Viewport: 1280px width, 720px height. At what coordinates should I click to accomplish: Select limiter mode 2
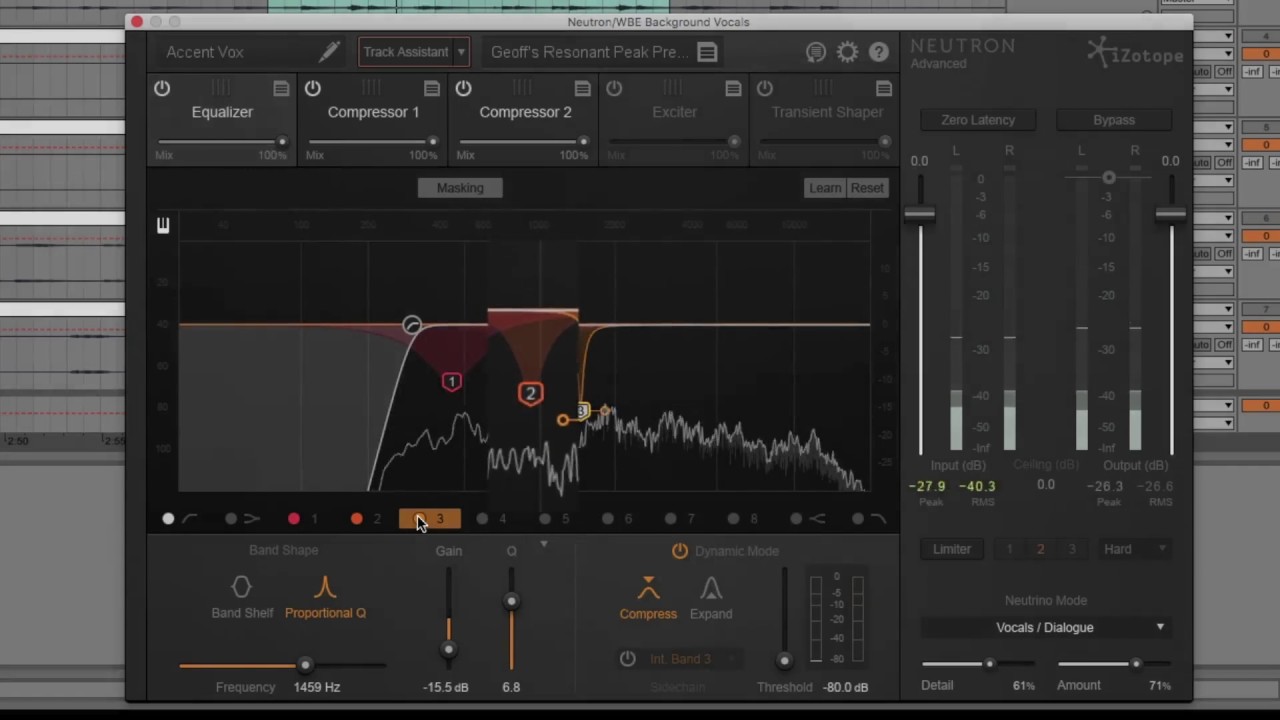[x=1040, y=549]
